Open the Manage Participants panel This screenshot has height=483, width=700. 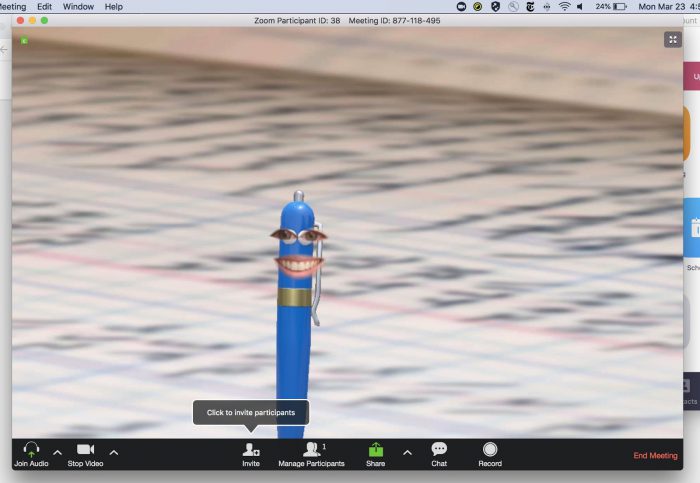311,450
